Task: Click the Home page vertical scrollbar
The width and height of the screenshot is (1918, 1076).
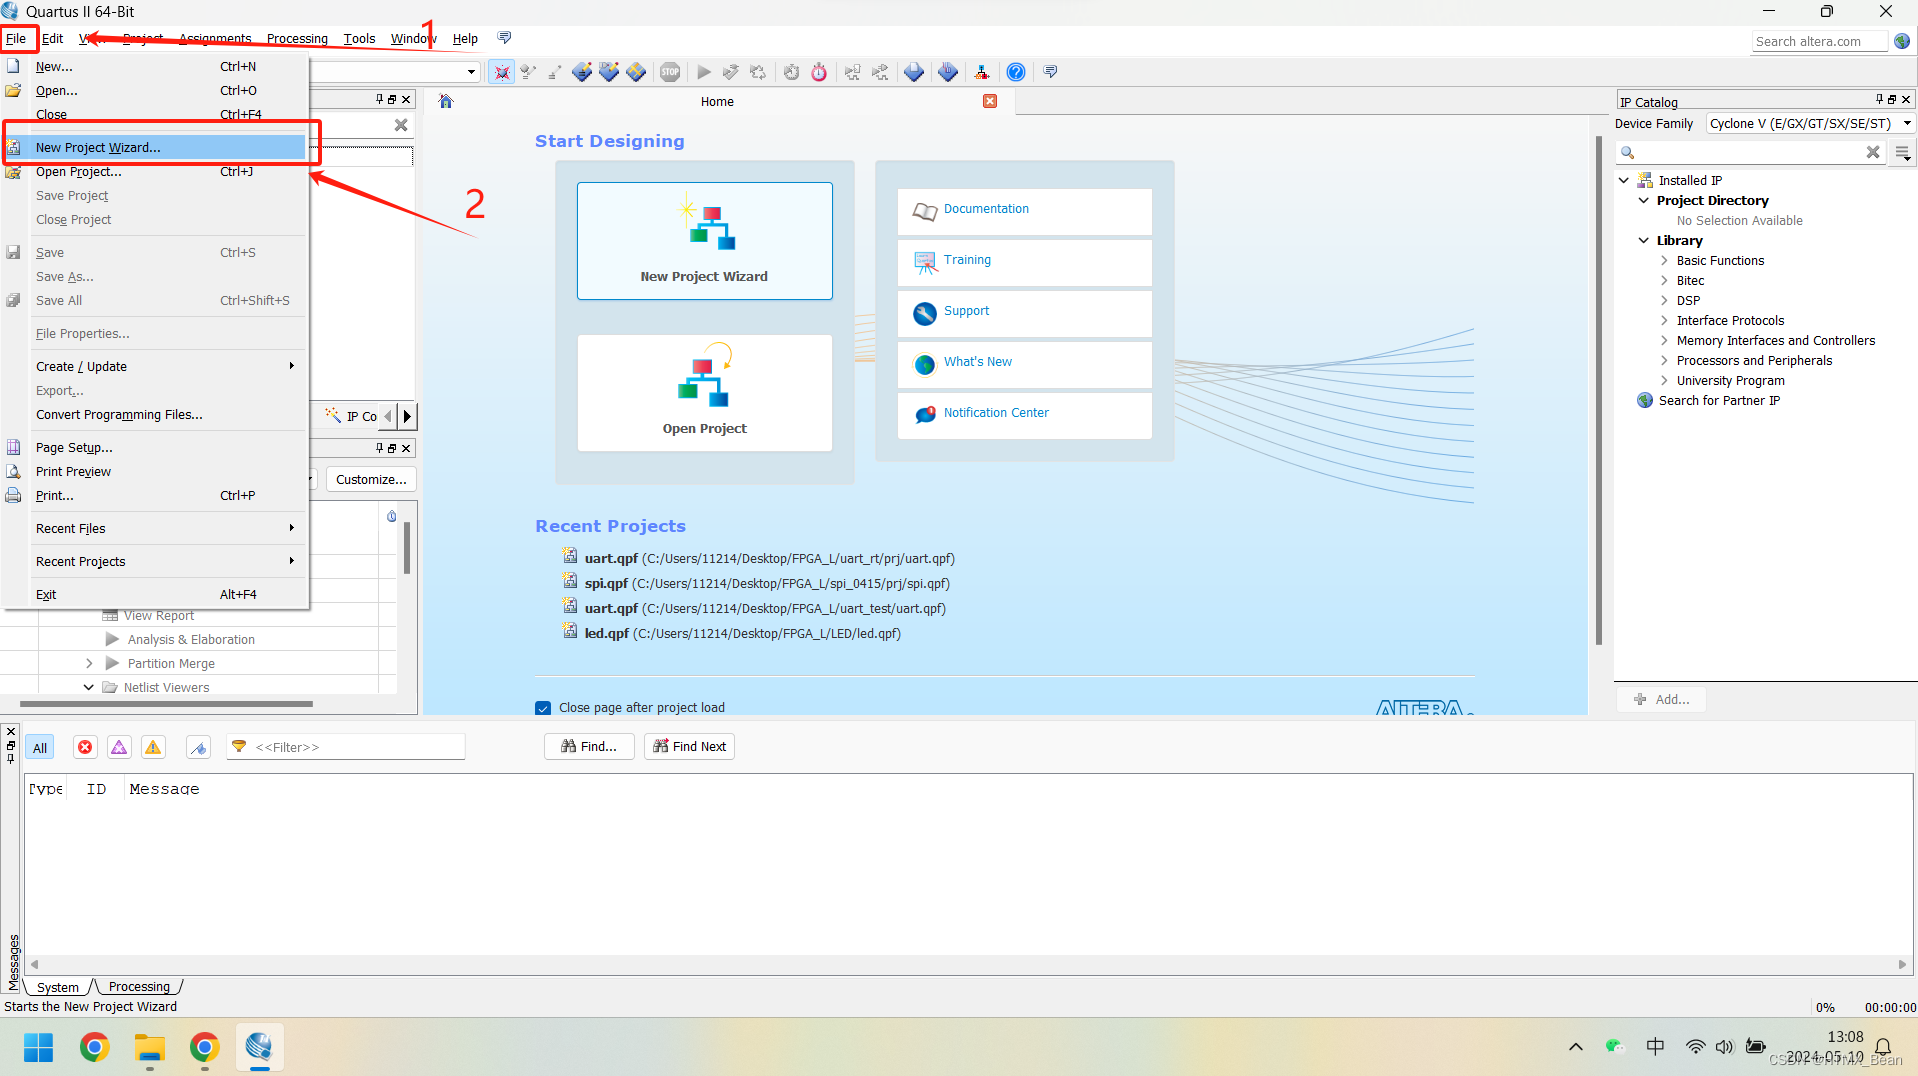Action: (x=1598, y=390)
